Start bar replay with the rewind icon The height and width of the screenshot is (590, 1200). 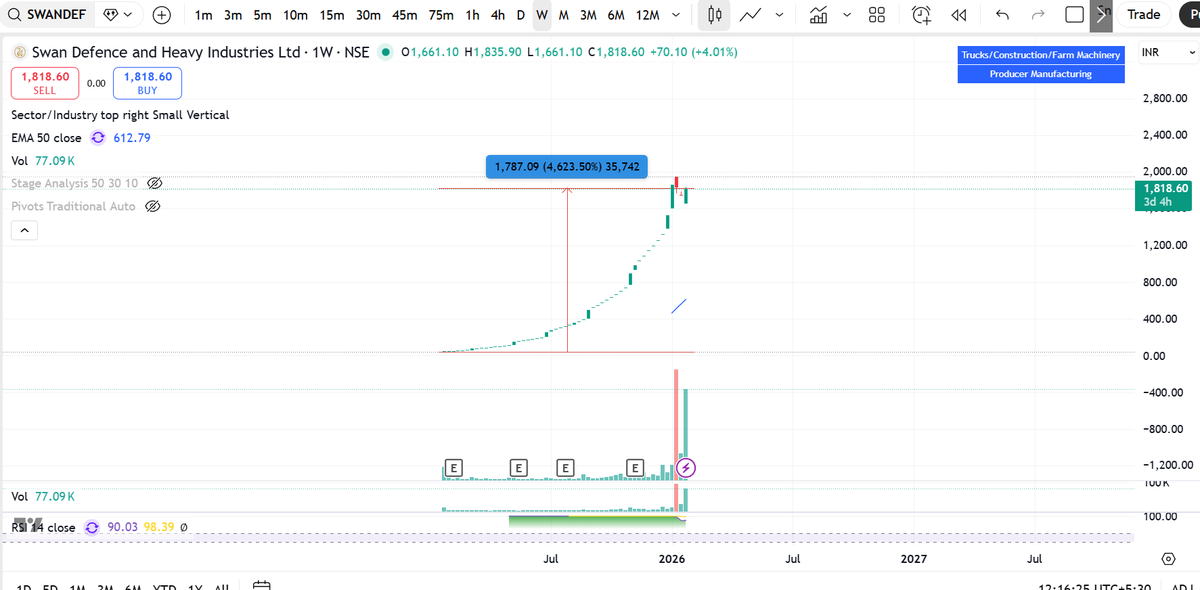coord(958,15)
